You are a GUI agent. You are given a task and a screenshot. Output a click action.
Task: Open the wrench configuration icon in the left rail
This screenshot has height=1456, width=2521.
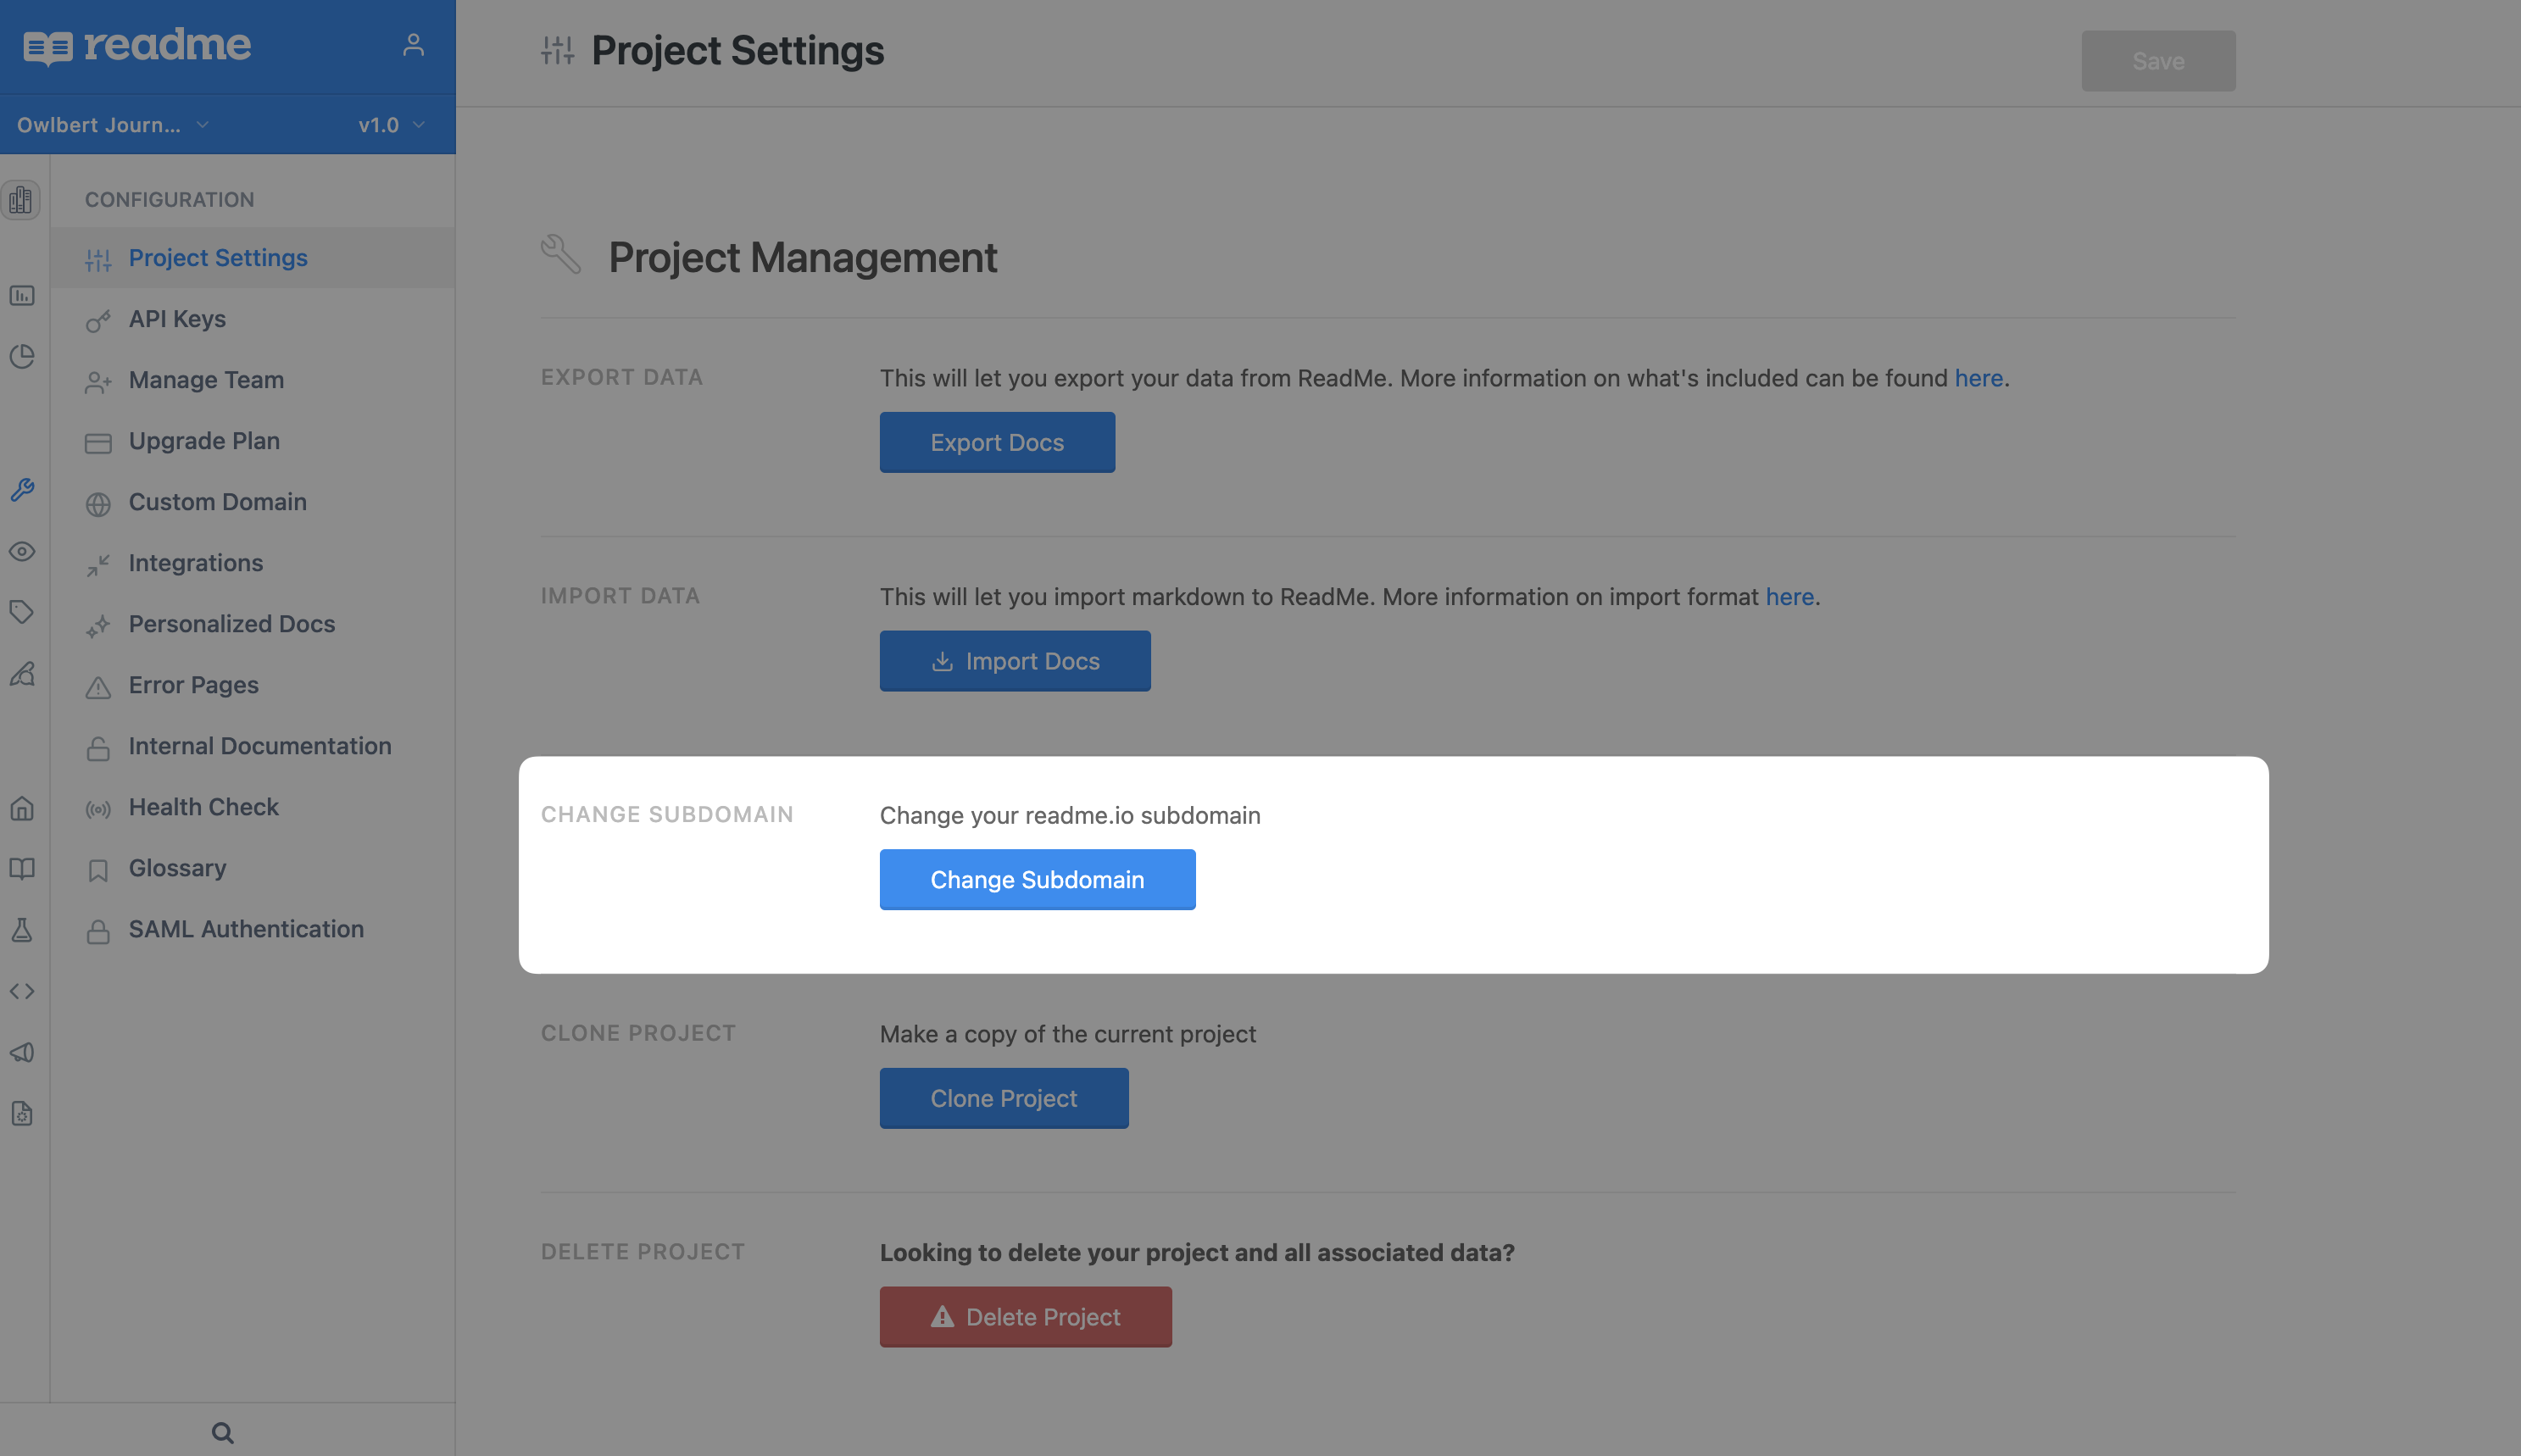pos(22,489)
